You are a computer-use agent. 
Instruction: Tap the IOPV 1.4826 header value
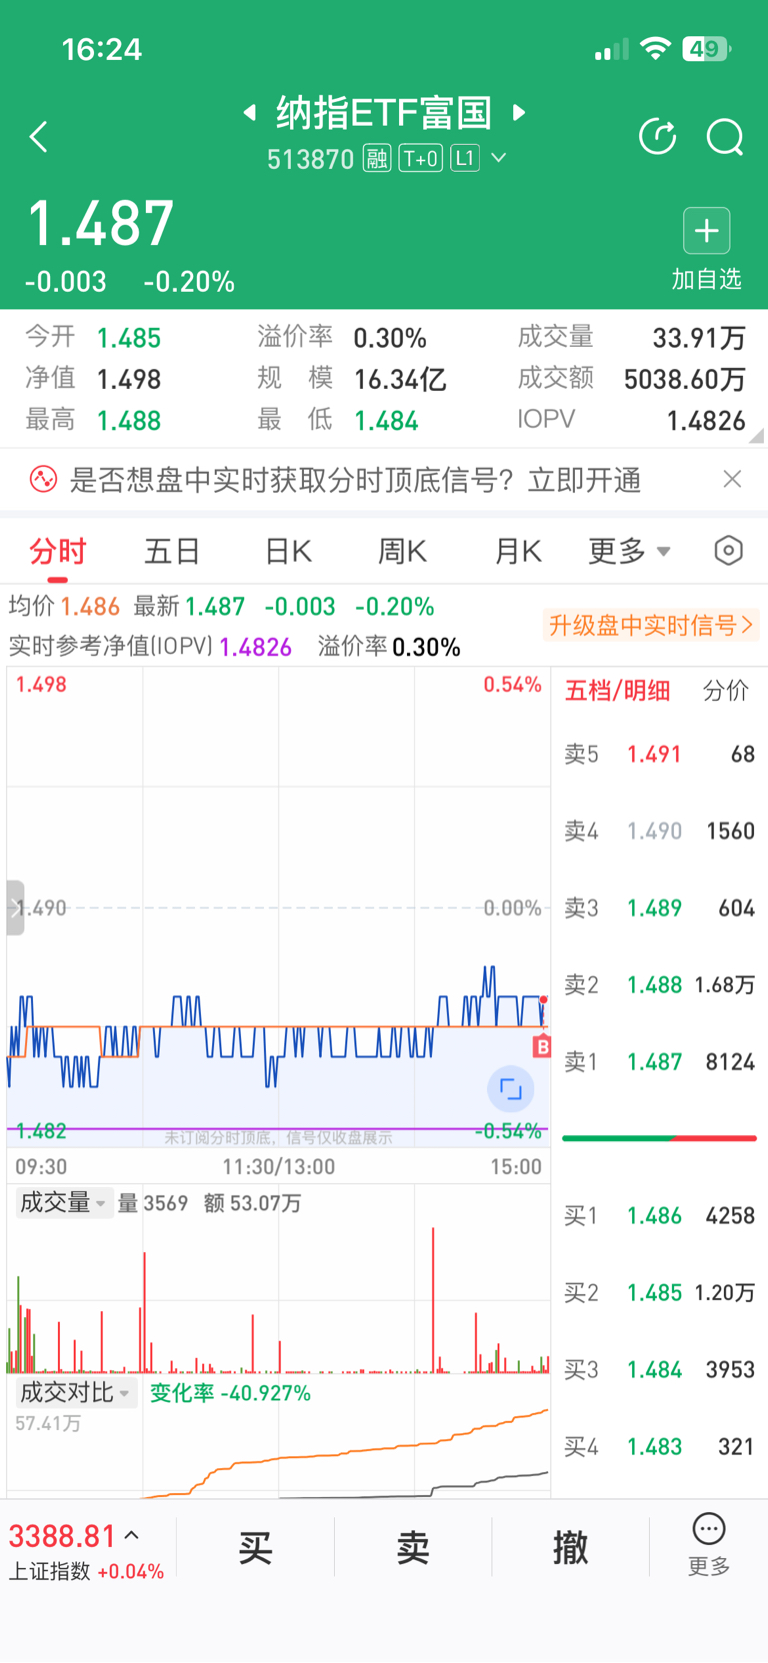pos(706,421)
